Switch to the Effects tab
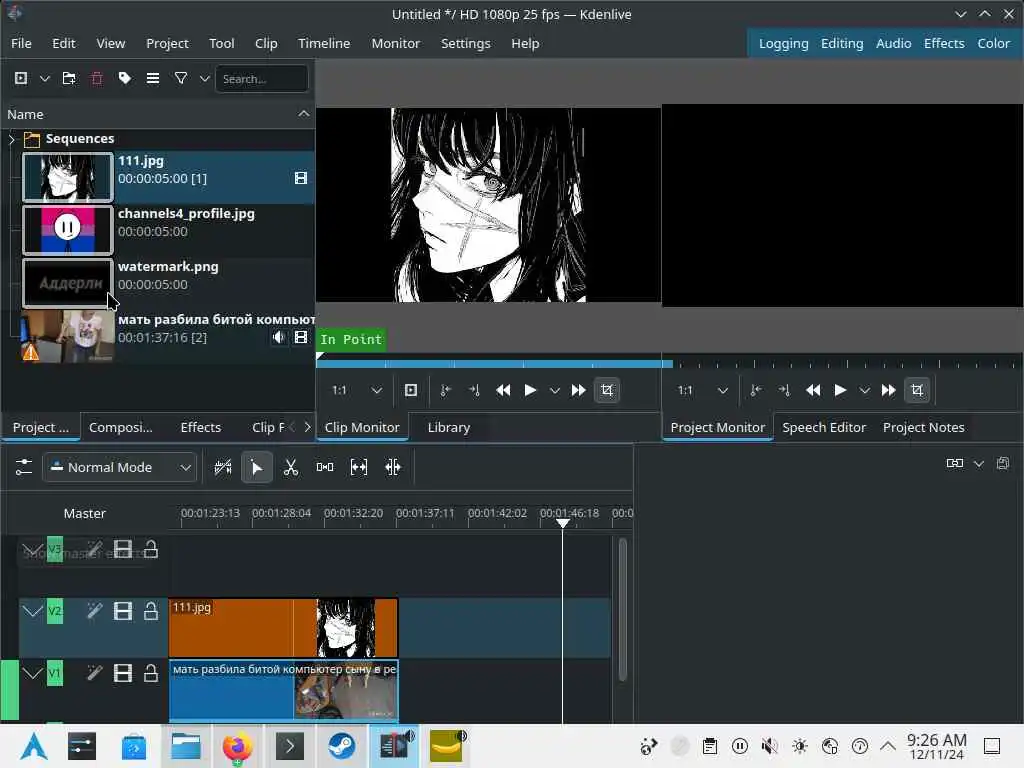1024x768 pixels. click(200, 427)
